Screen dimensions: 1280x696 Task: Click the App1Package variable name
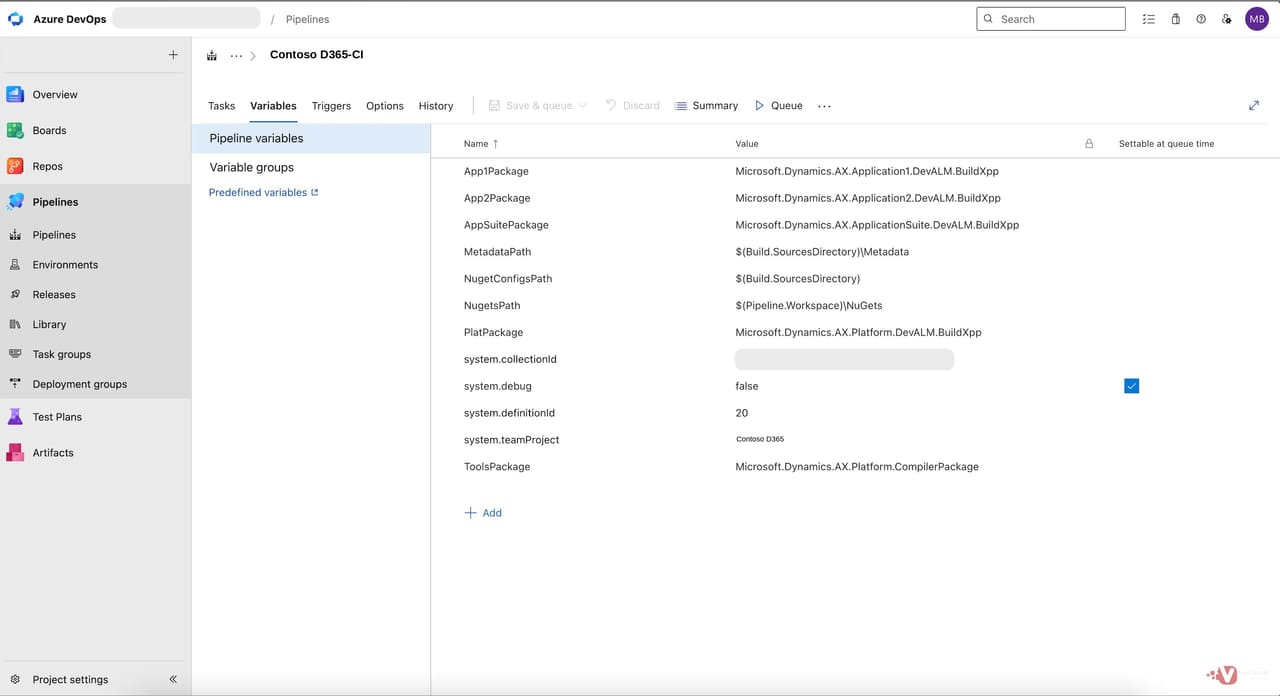point(496,172)
